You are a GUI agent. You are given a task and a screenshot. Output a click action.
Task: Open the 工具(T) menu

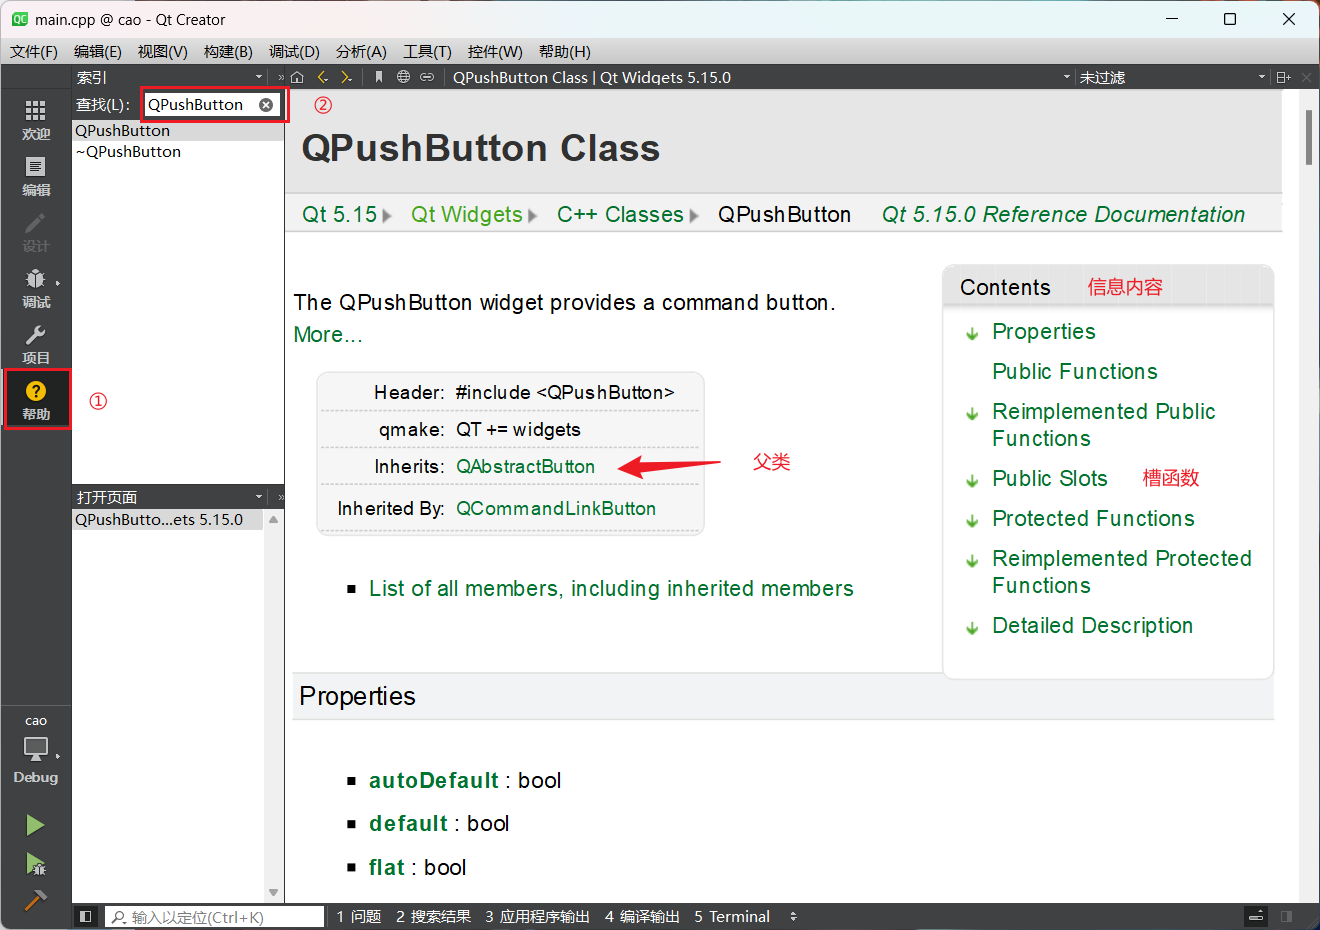(x=427, y=51)
